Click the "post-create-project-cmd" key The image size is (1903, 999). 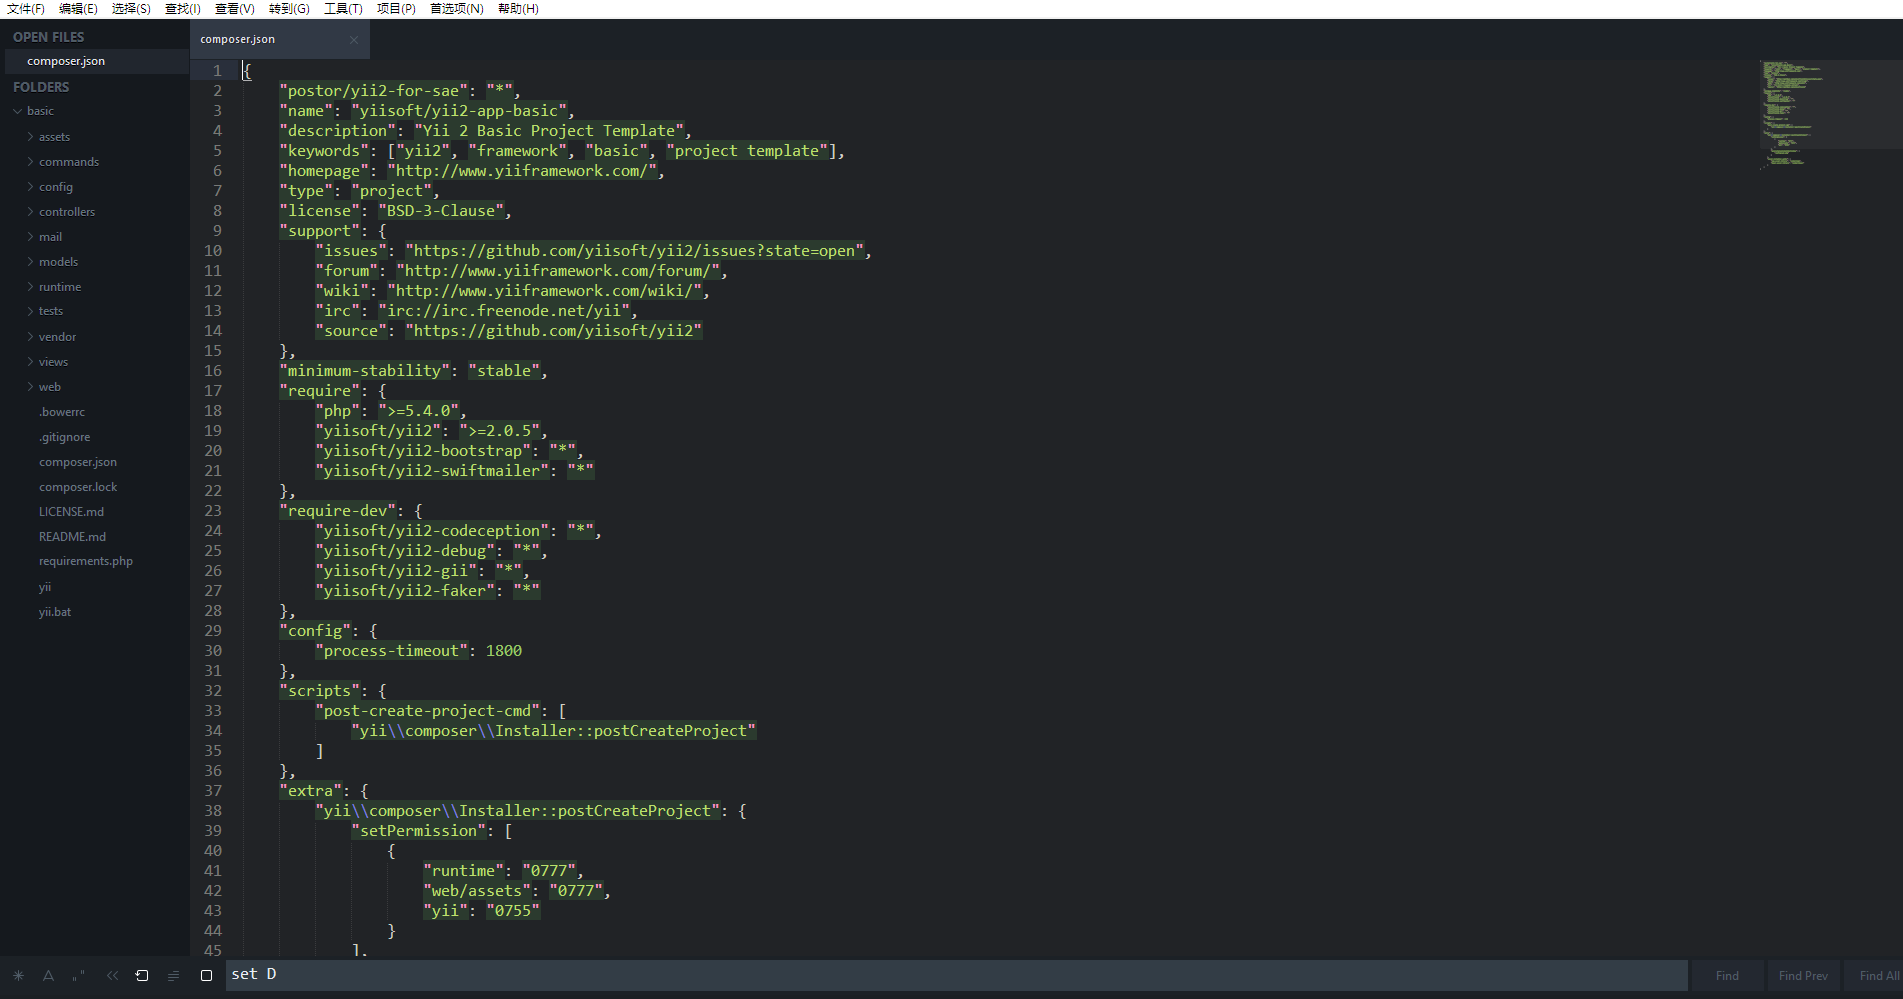[428, 711]
